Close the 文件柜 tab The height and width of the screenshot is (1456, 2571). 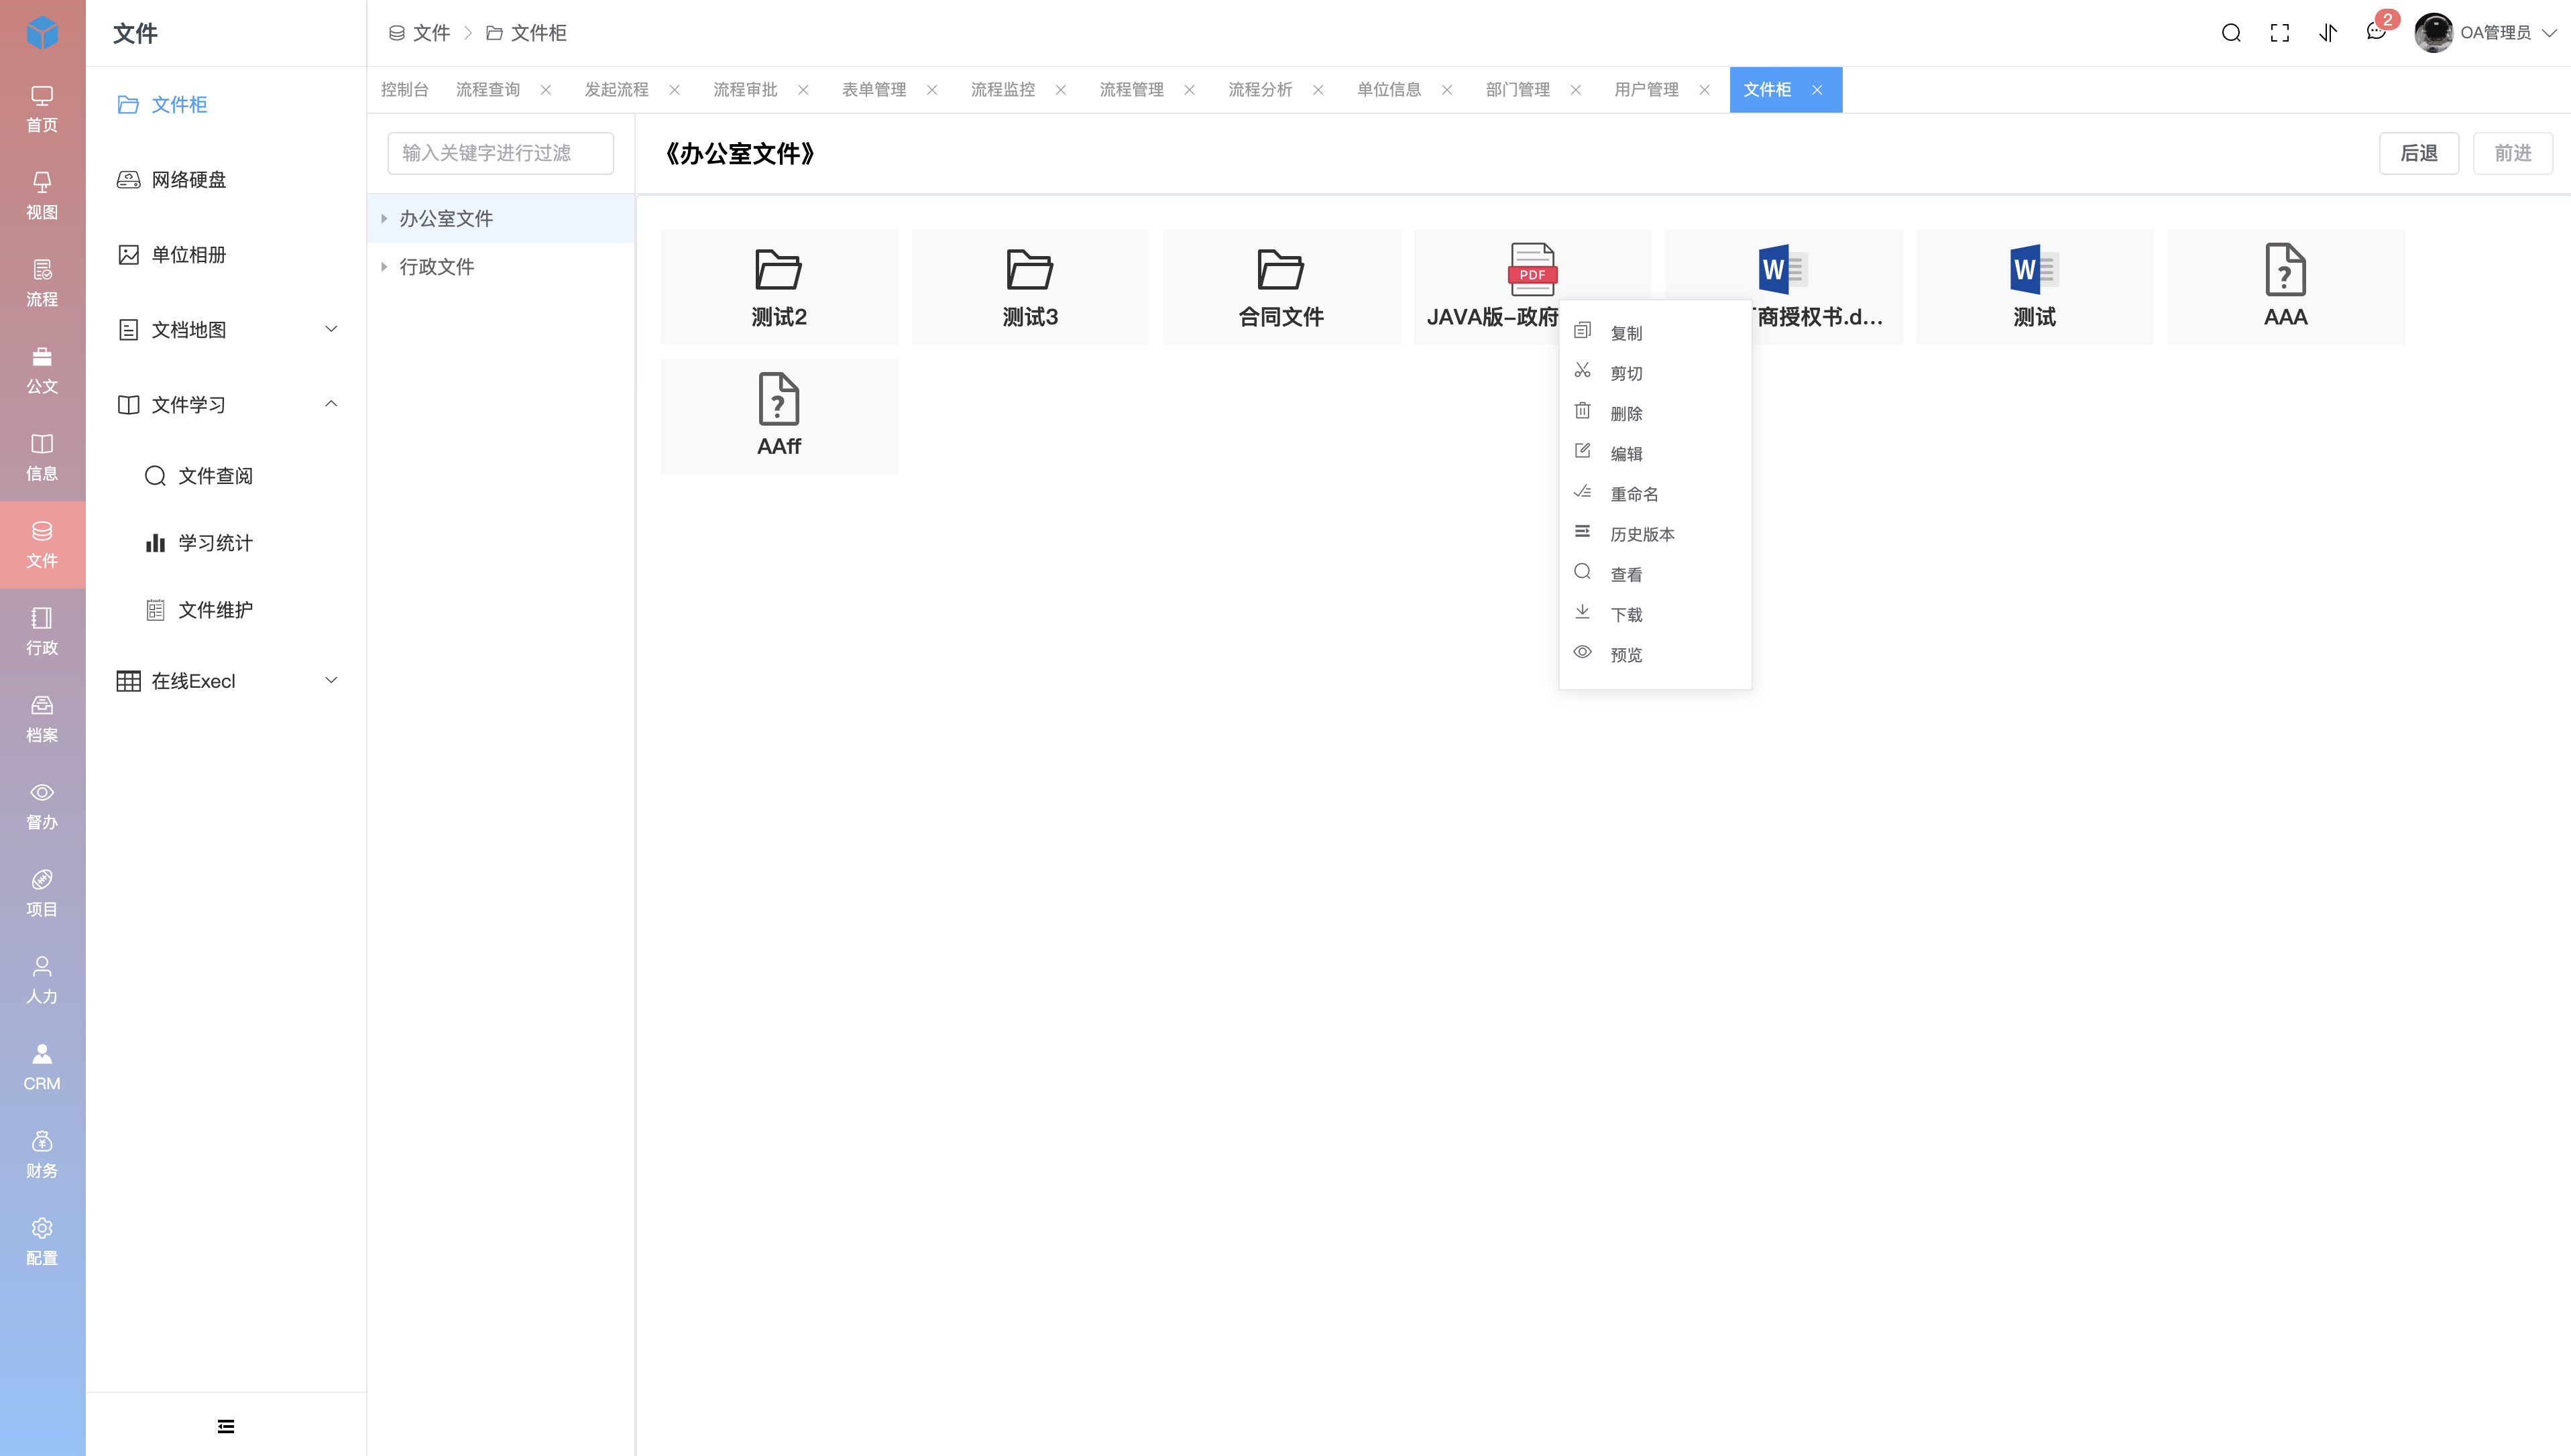1817,90
